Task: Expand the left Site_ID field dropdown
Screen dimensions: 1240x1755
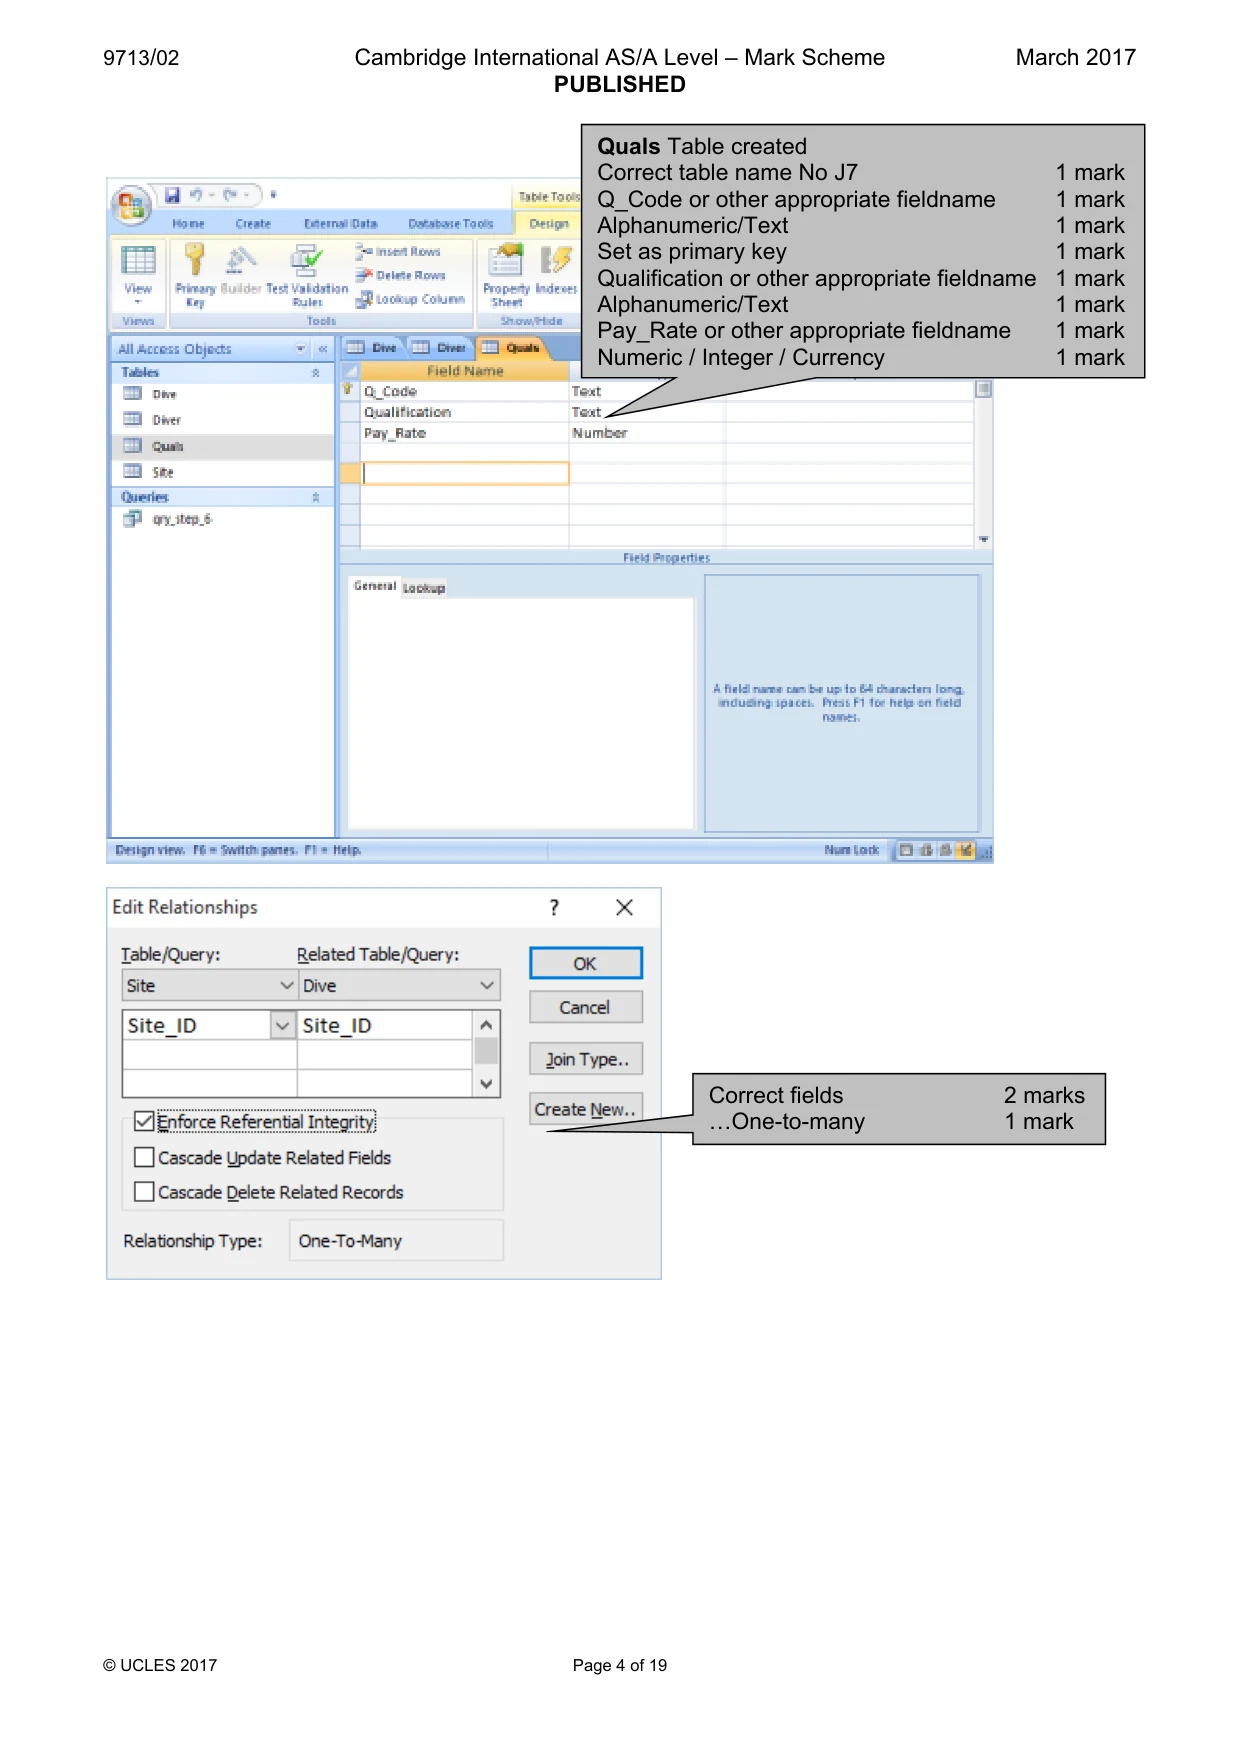Action: 283,1025
